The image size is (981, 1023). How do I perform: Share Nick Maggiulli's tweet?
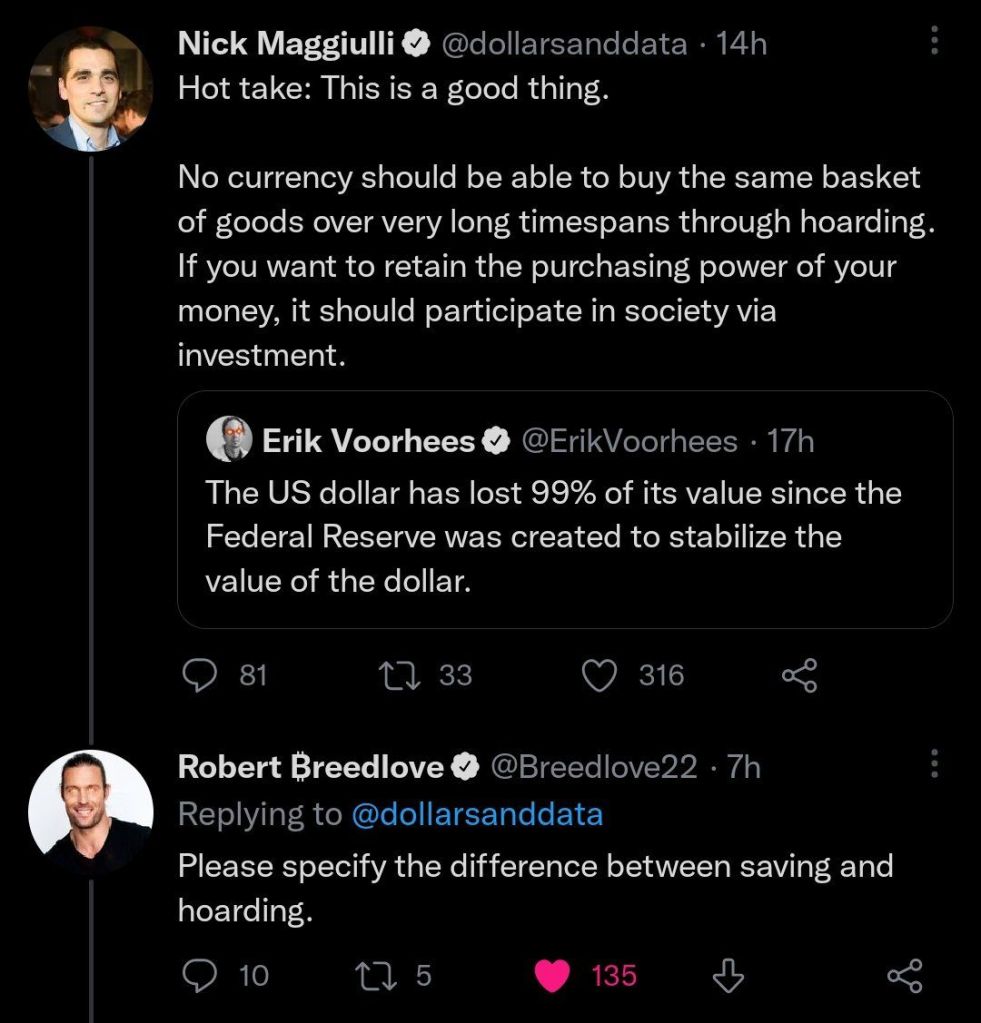(799, 676)
